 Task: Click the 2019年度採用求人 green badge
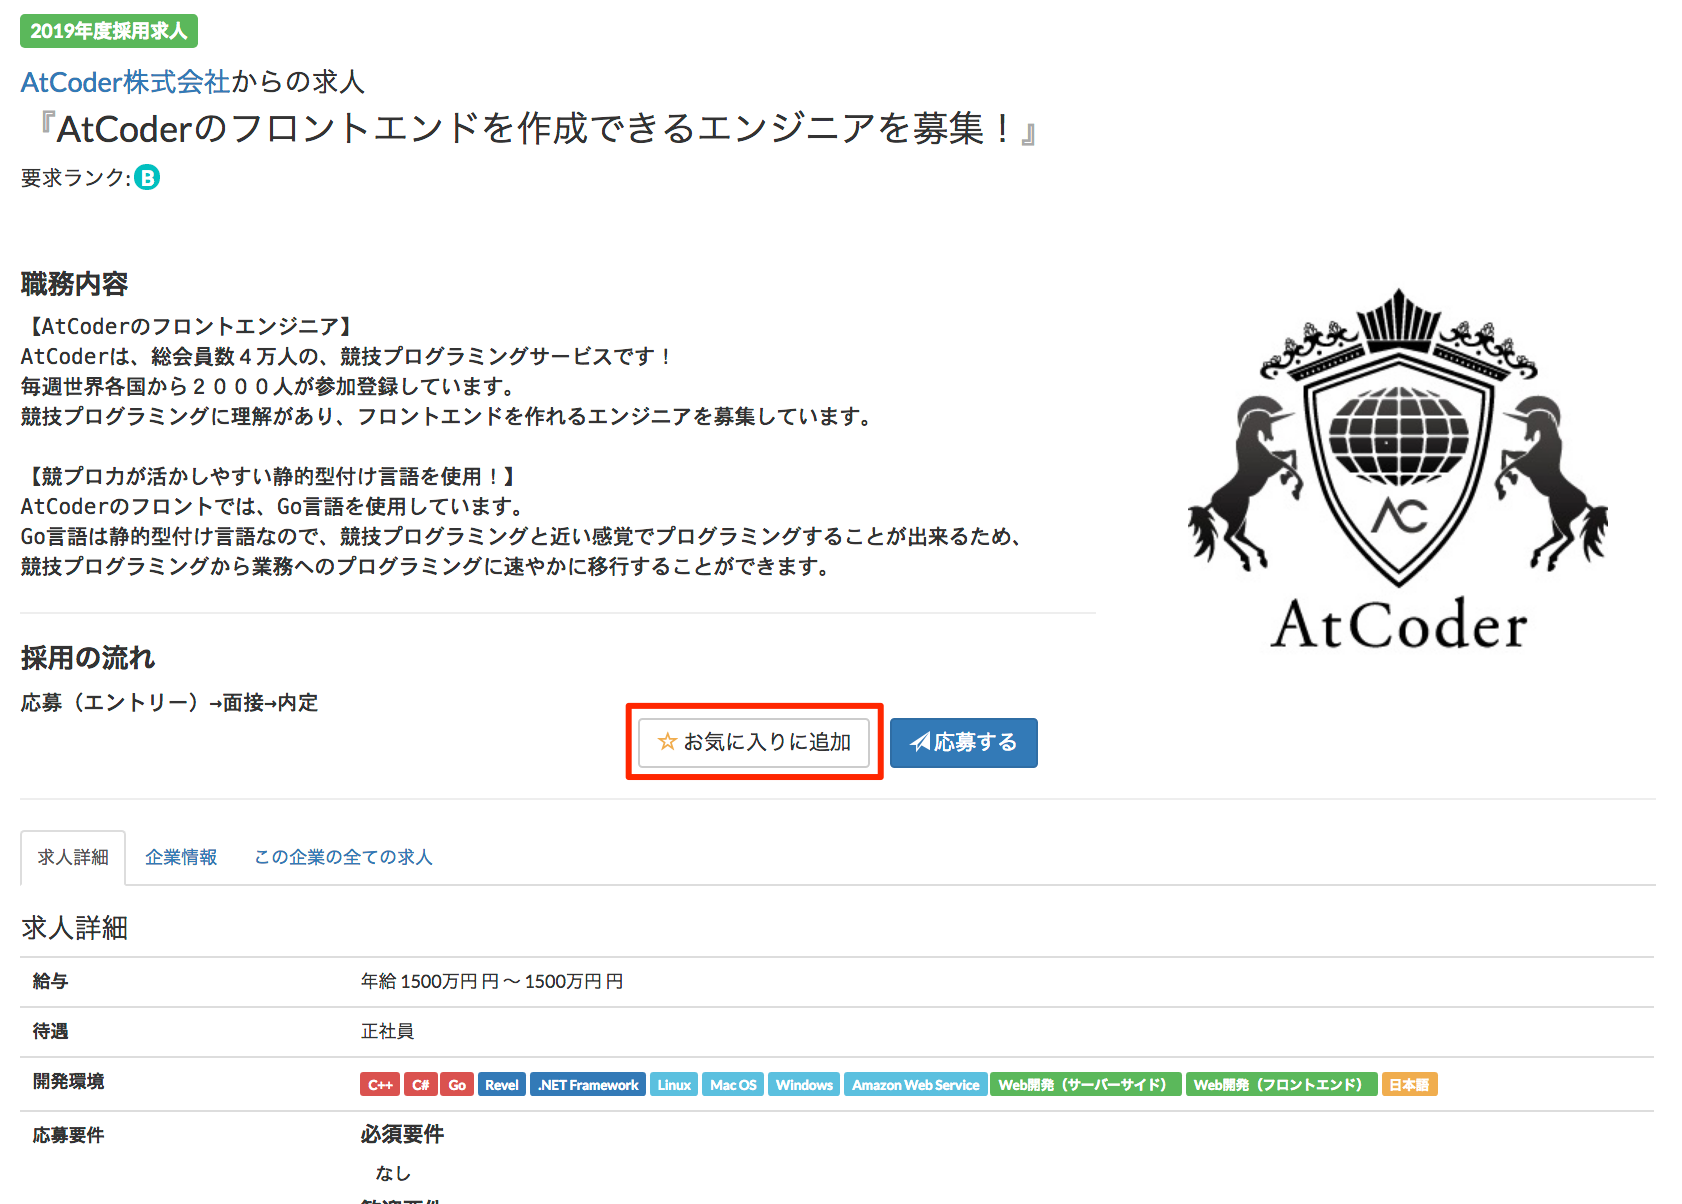pos(109,31)
